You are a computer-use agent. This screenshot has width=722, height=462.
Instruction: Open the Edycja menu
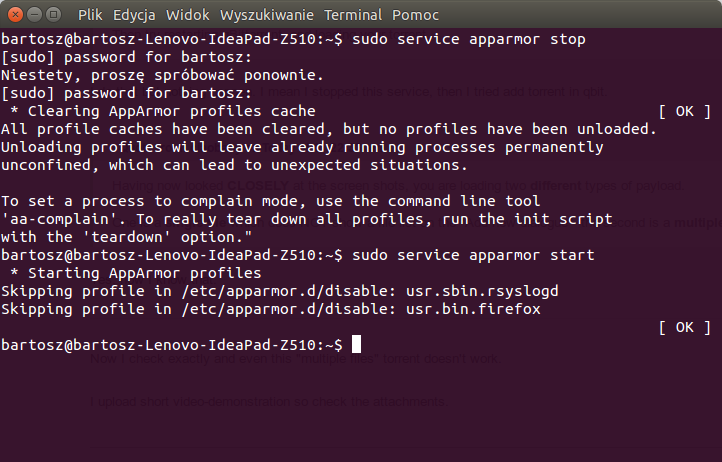pyautogui.click(x=134, y=15)
